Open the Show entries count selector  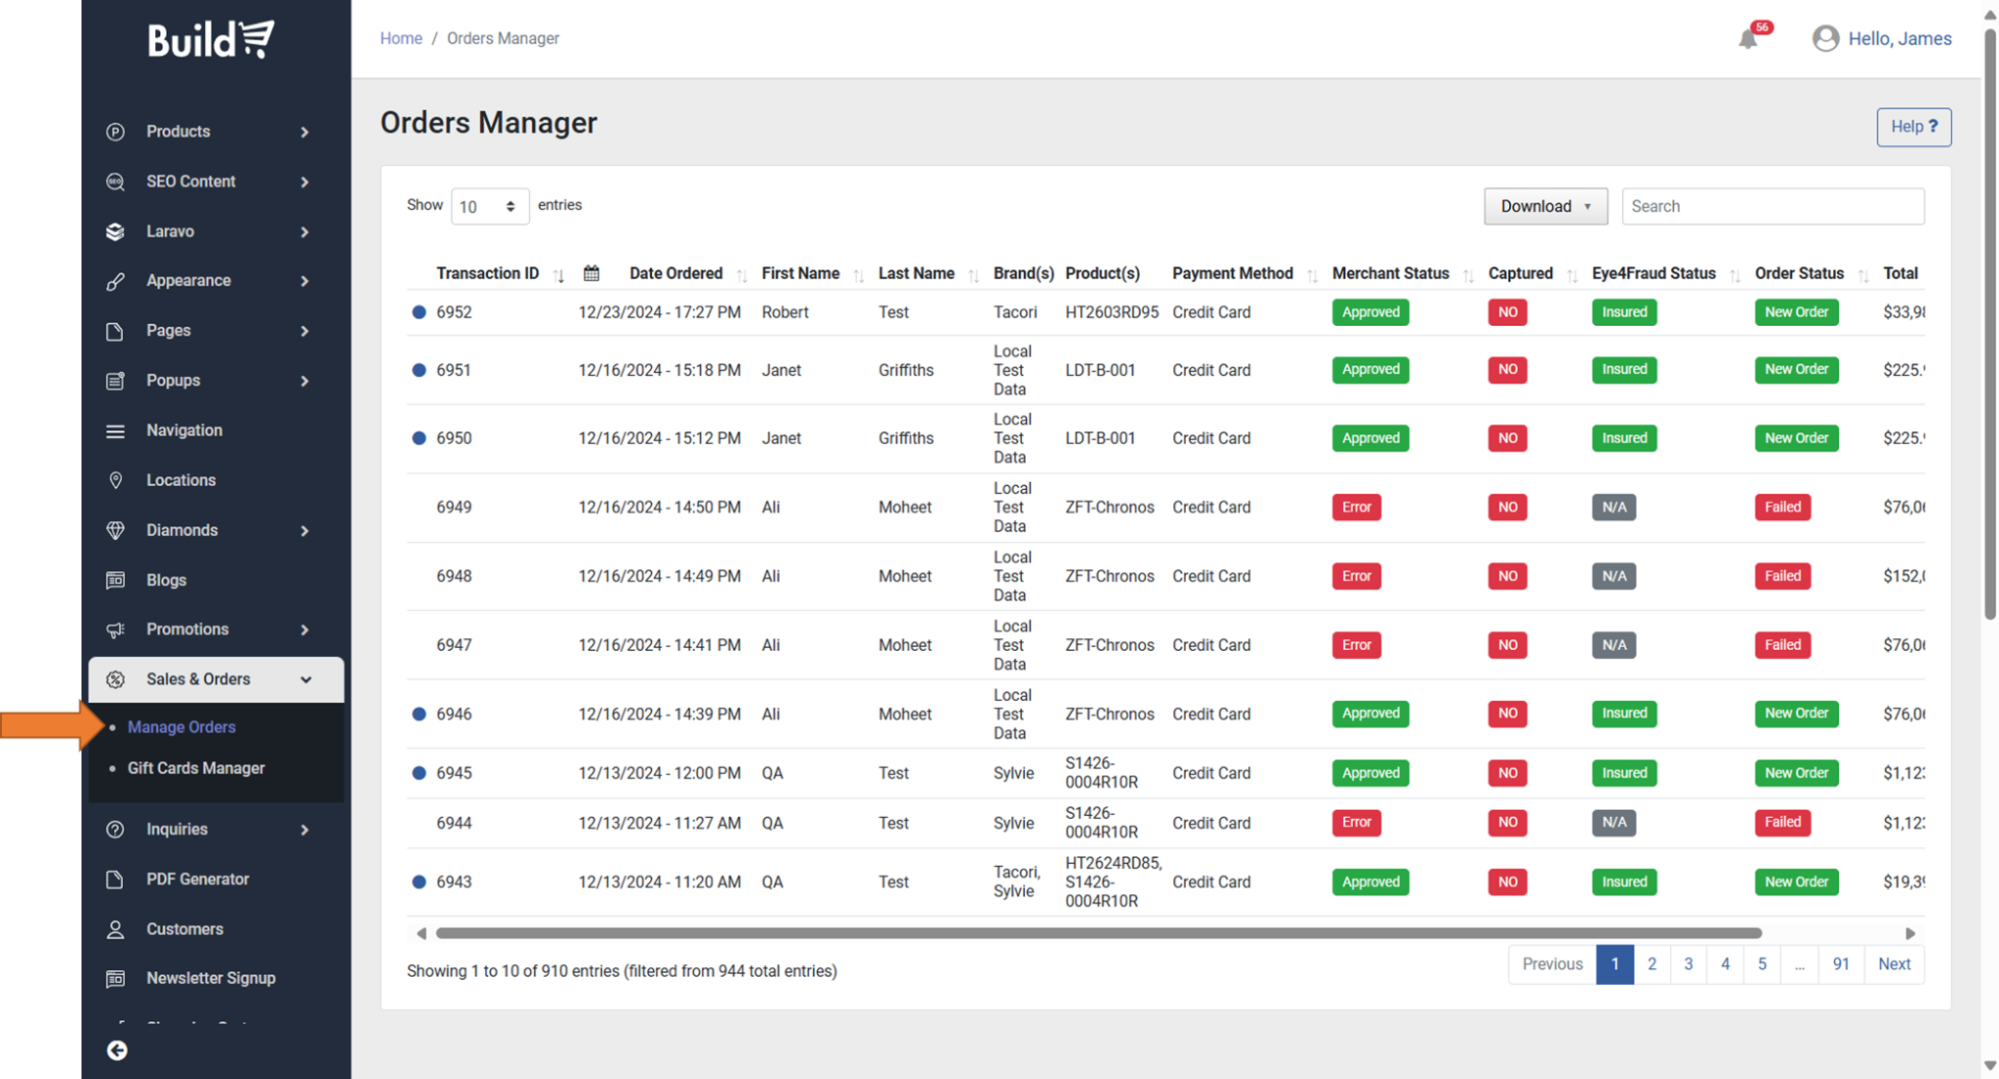[489, 206]
